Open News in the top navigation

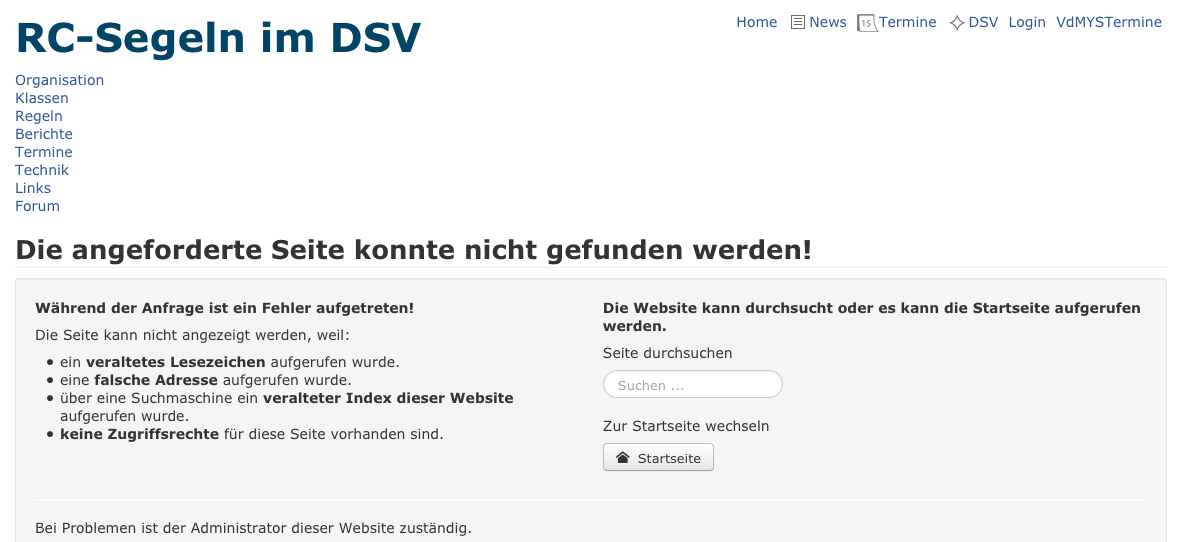coord(828,23)
